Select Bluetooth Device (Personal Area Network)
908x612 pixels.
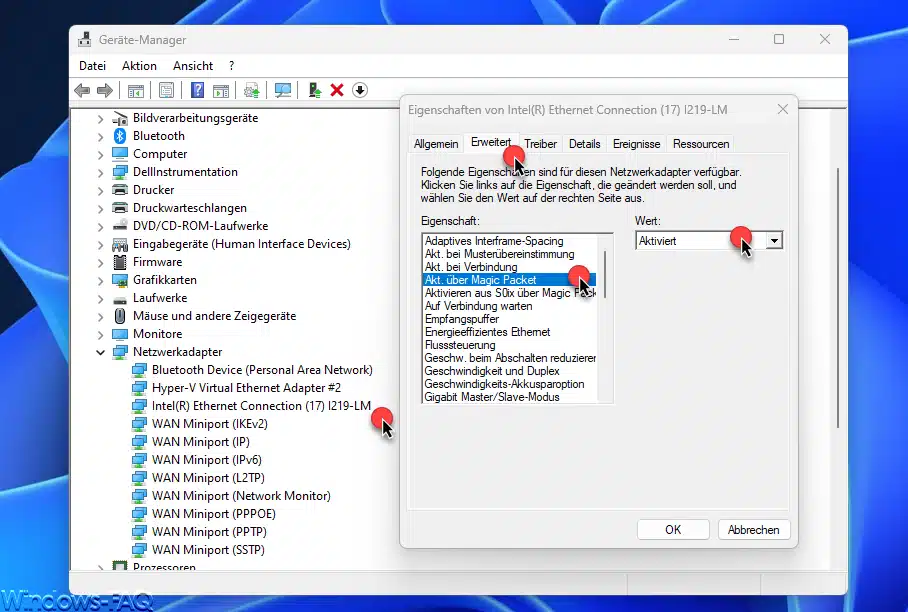pyautogui.click(x=262, y=370)
